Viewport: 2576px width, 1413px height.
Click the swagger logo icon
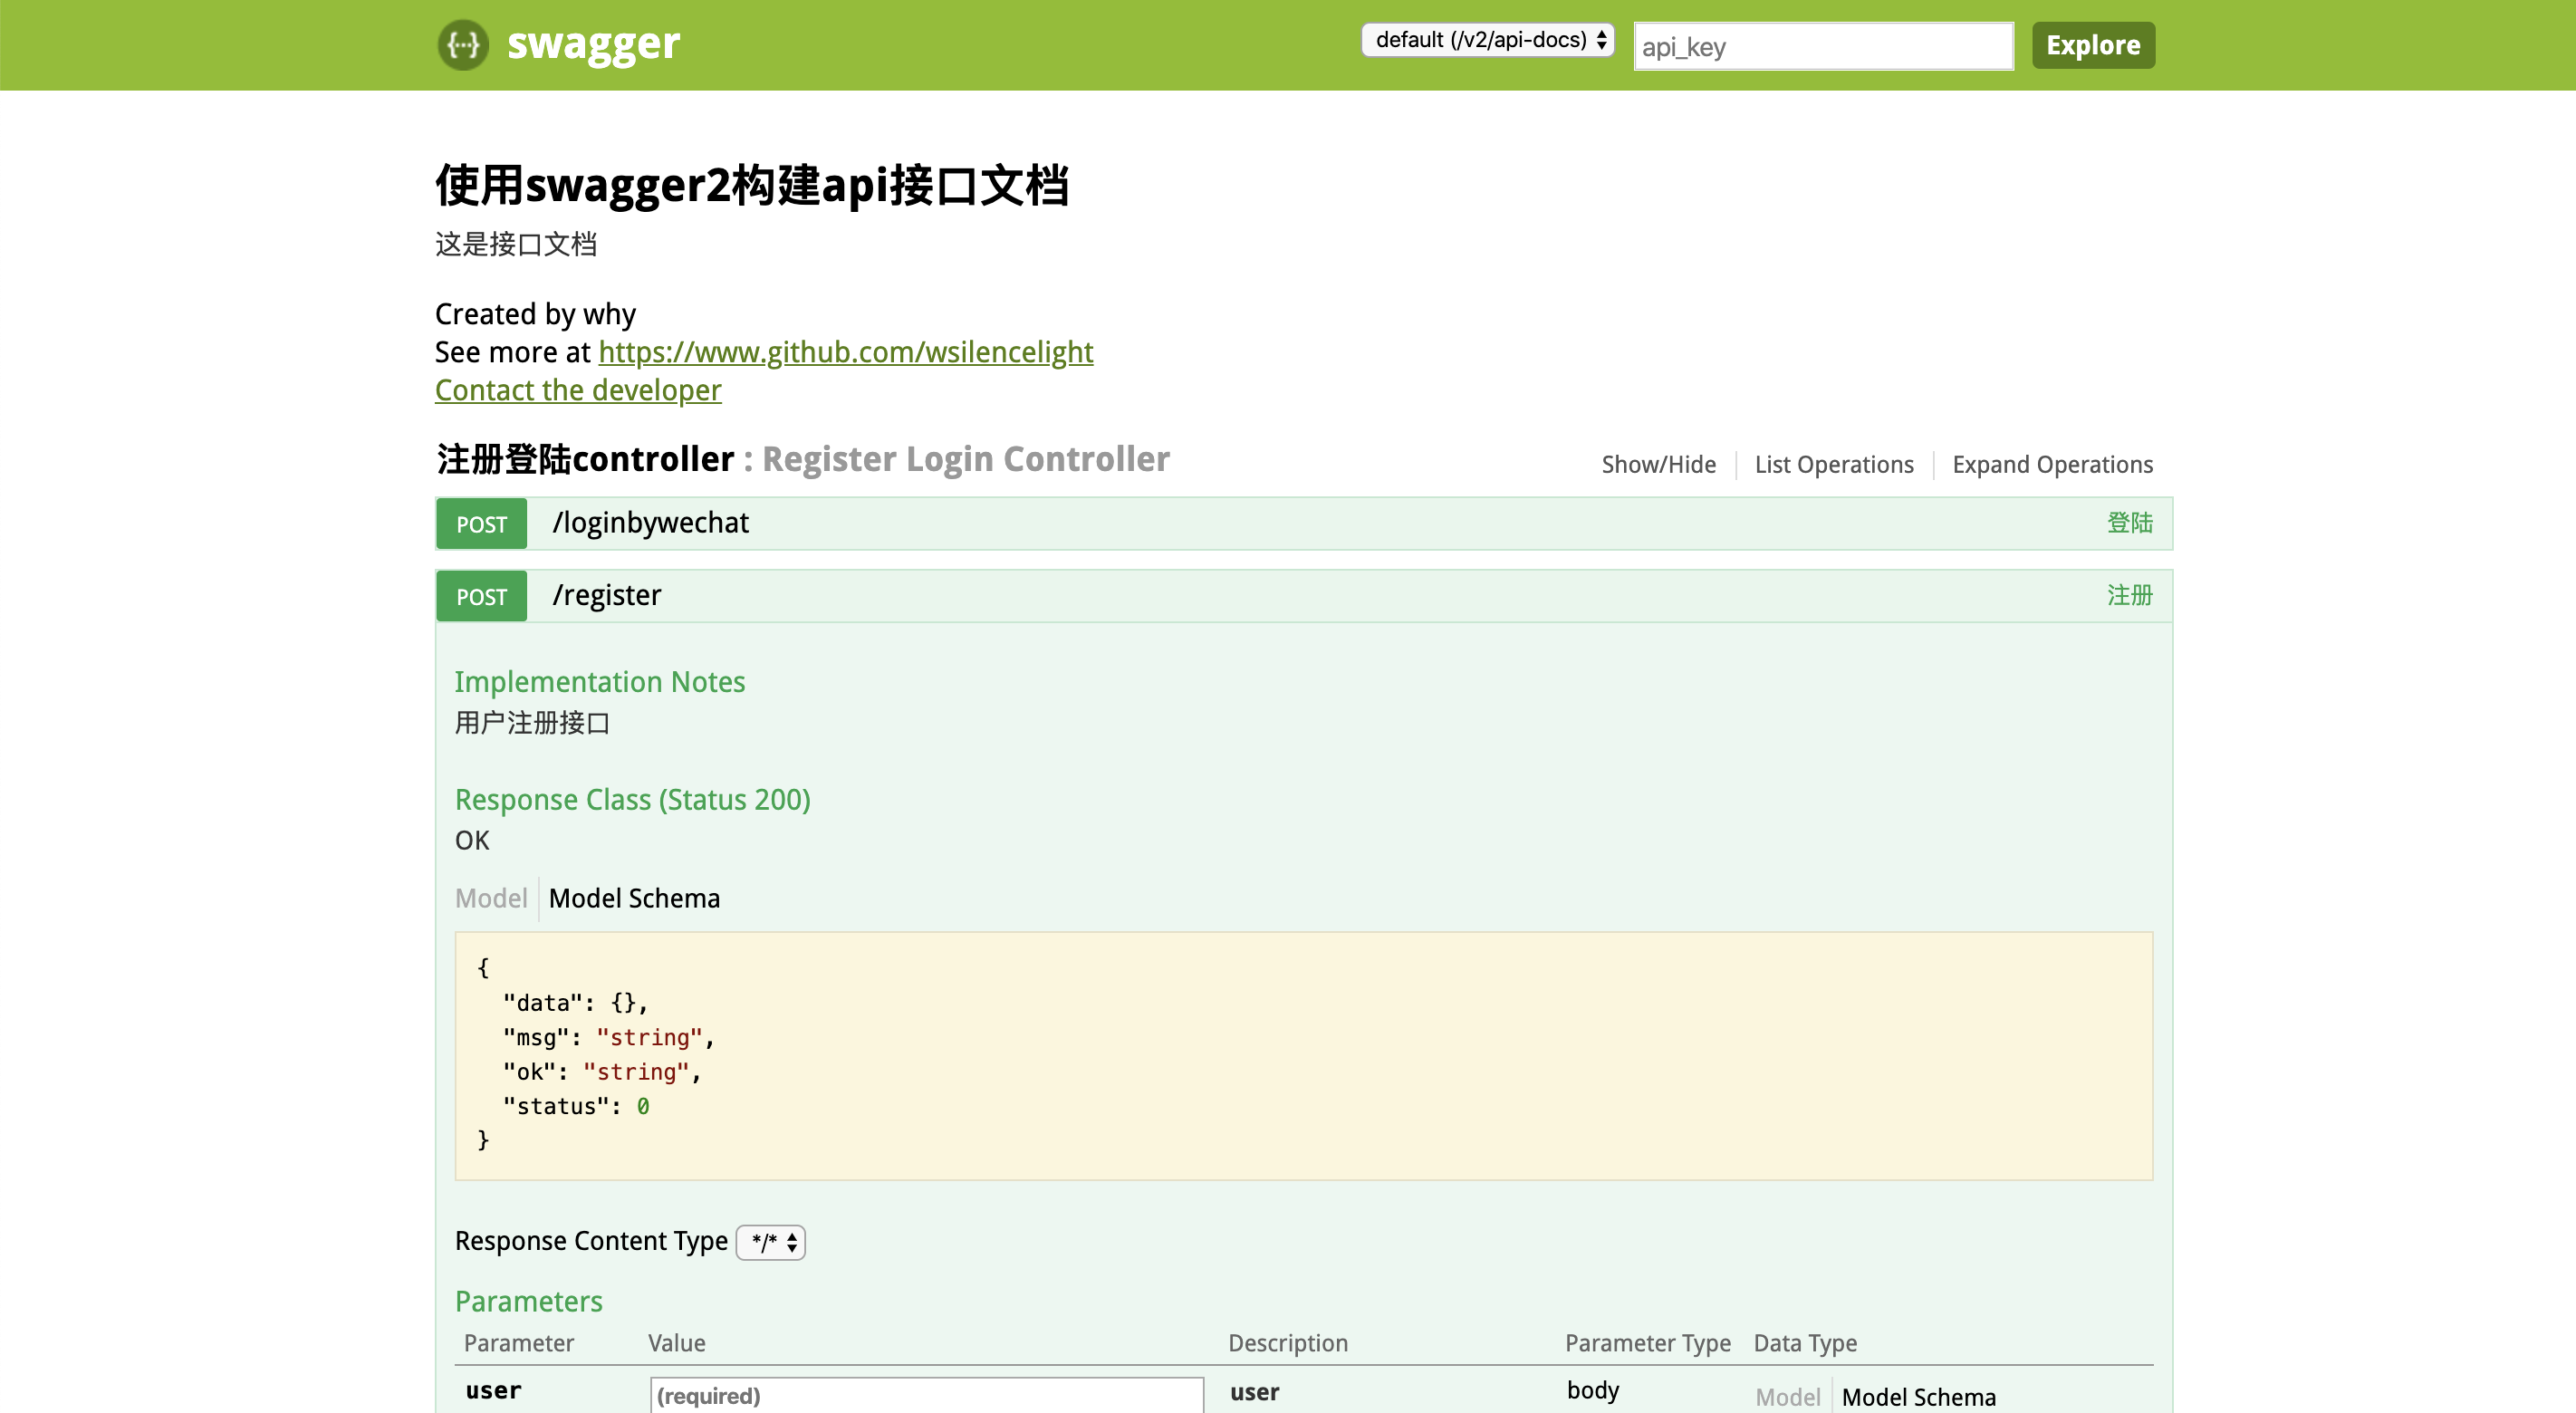(x=463, y=45)
